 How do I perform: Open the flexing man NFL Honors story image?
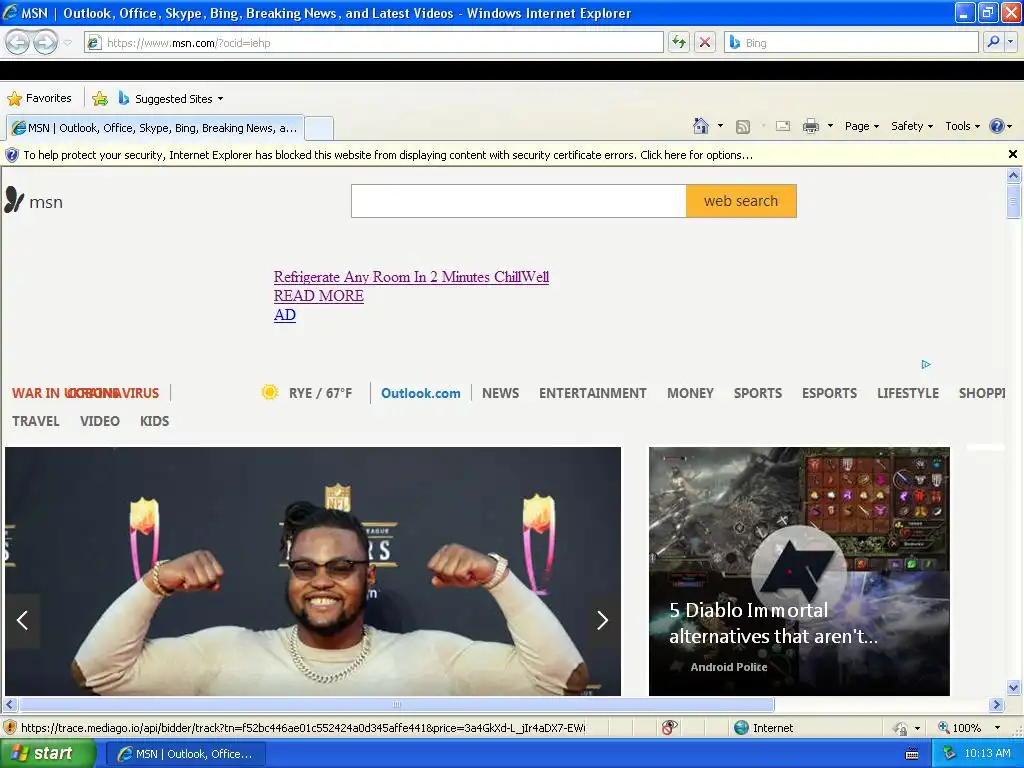pos(313,571)
